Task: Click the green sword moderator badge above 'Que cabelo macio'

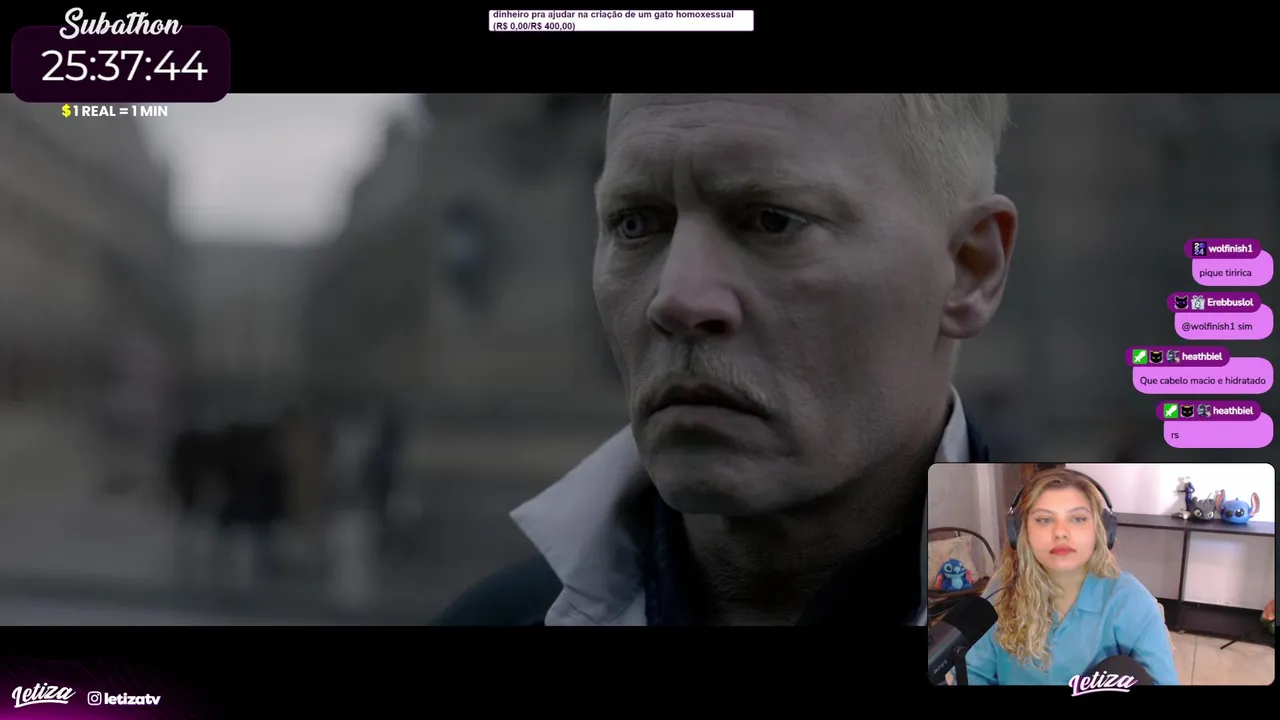Action: [1139, 357]
